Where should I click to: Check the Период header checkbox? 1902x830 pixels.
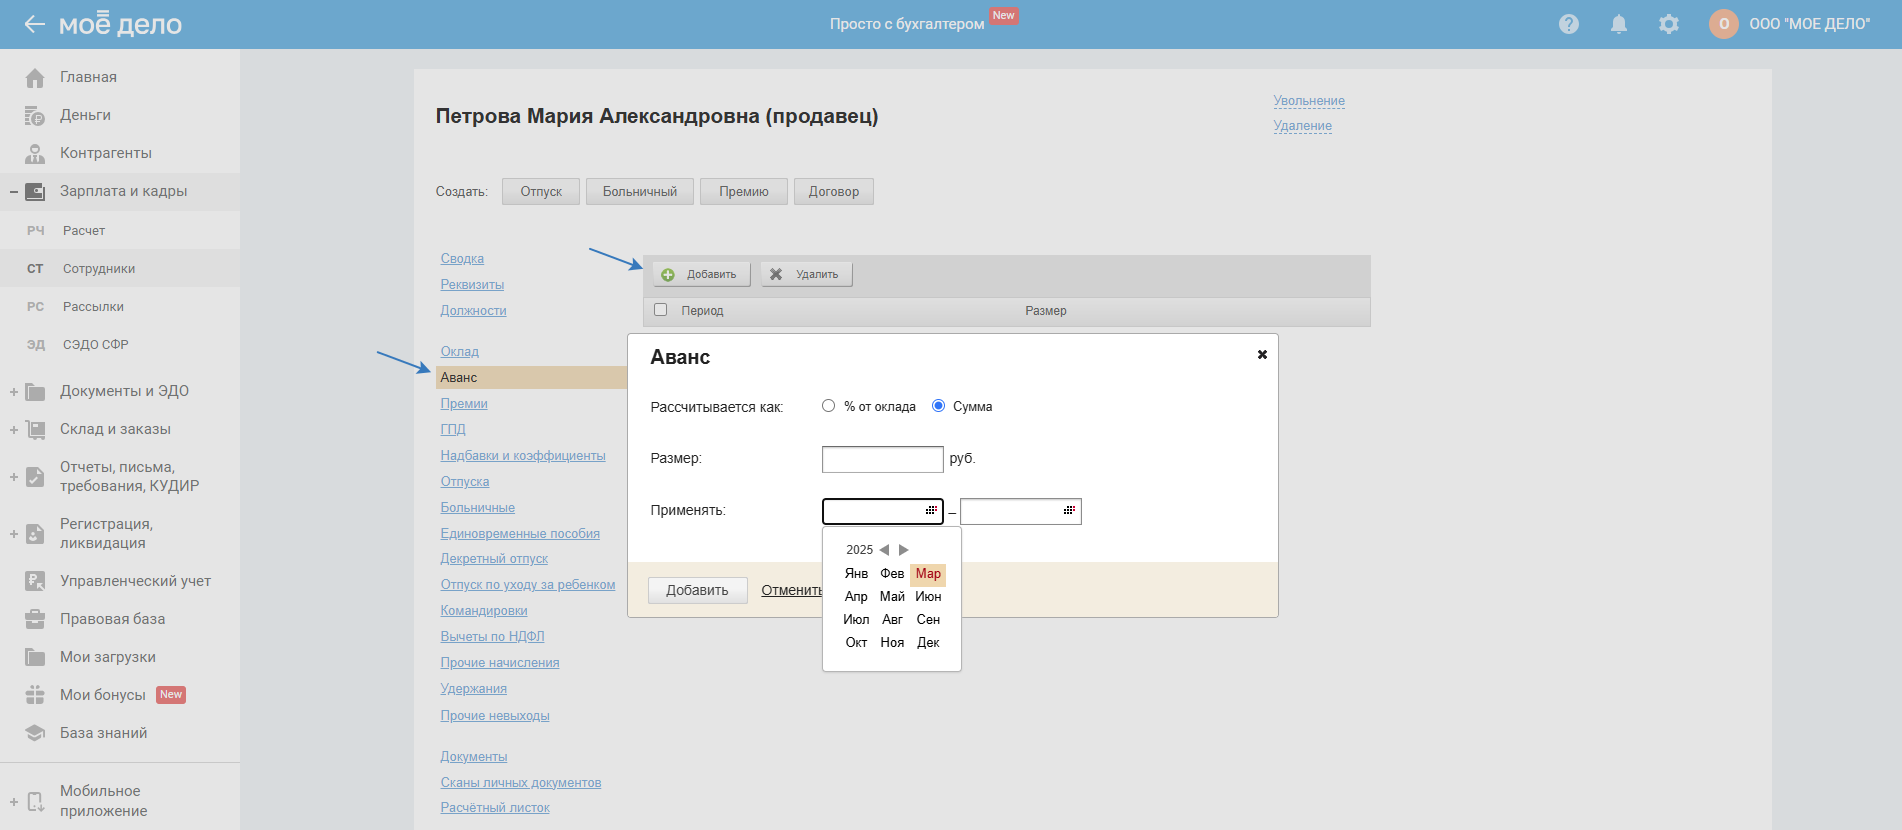click(x=660, y=310)
